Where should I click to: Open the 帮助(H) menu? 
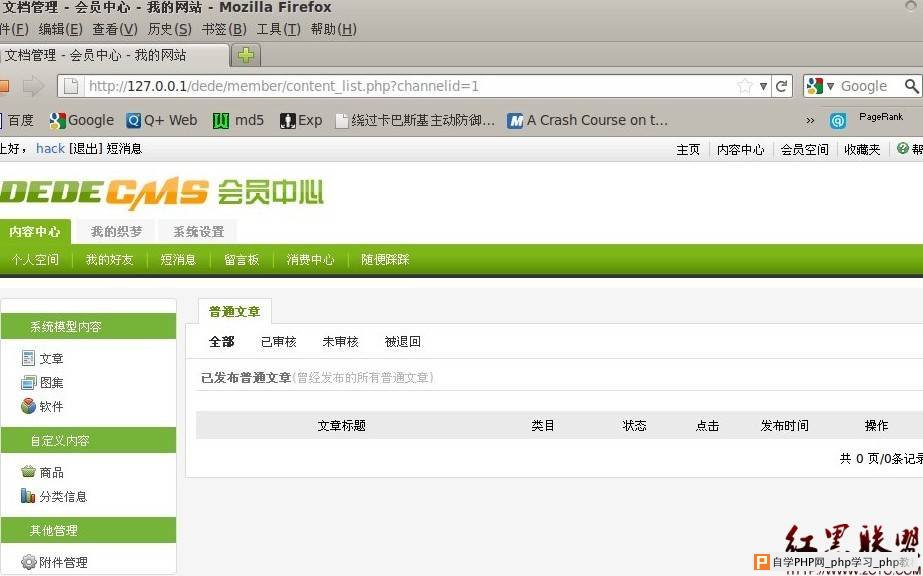(x=334, y=29)
